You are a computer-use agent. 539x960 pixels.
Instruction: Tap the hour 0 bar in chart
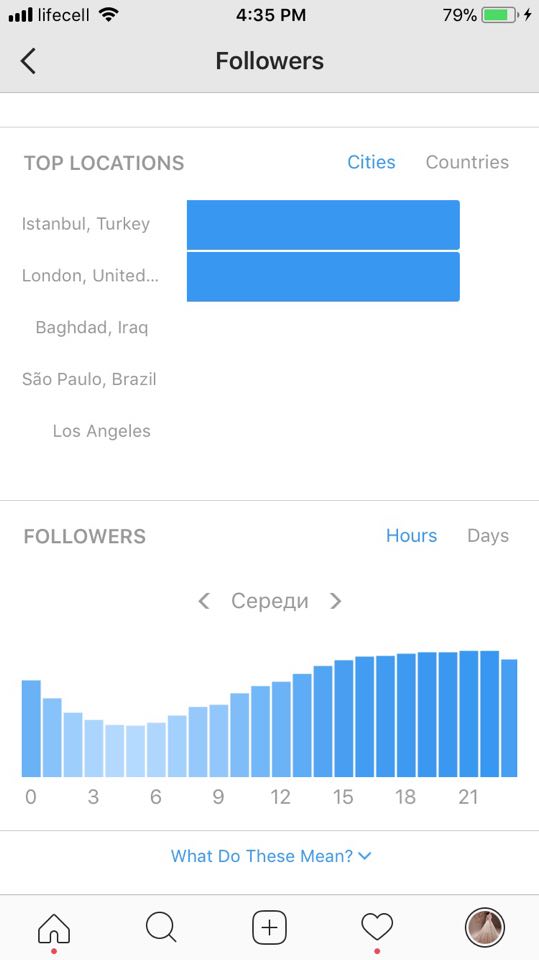pyautogui.click(x=31, y=729)
